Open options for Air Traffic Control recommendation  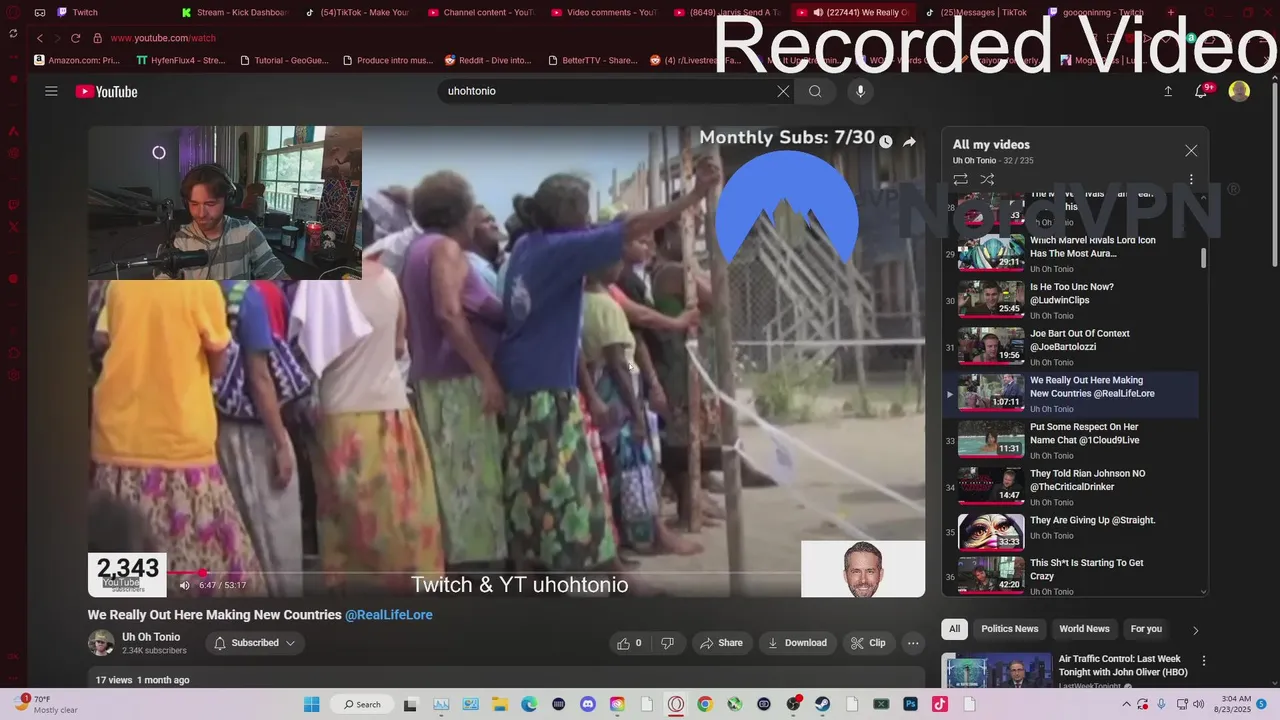point(1204,661)
